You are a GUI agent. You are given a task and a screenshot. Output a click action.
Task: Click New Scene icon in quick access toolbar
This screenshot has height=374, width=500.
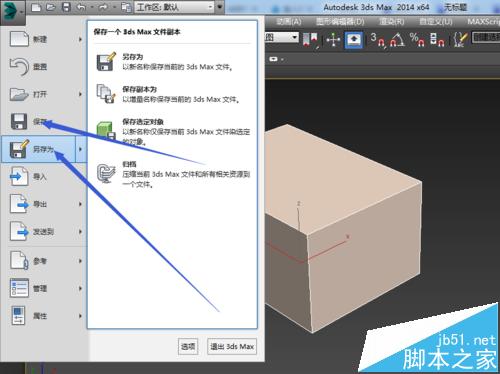point(36,7)
